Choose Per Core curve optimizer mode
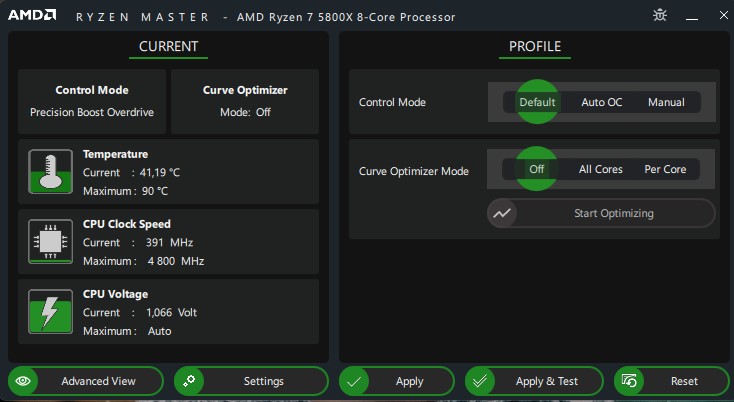 click(x=665, y=169)
